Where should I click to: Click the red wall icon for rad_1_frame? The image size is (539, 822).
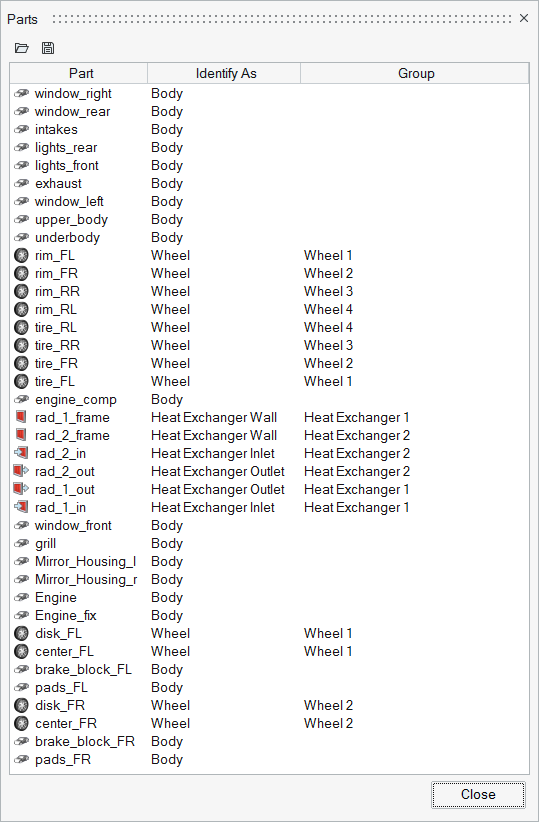pos(21,418)
